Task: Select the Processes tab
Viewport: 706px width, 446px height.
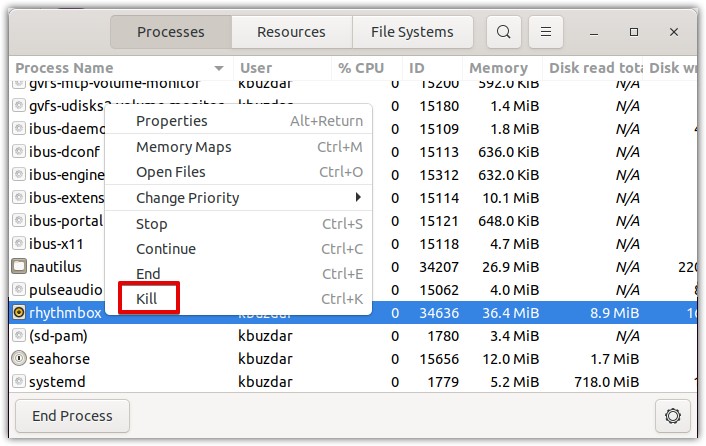Action: [x=170, y=32]
